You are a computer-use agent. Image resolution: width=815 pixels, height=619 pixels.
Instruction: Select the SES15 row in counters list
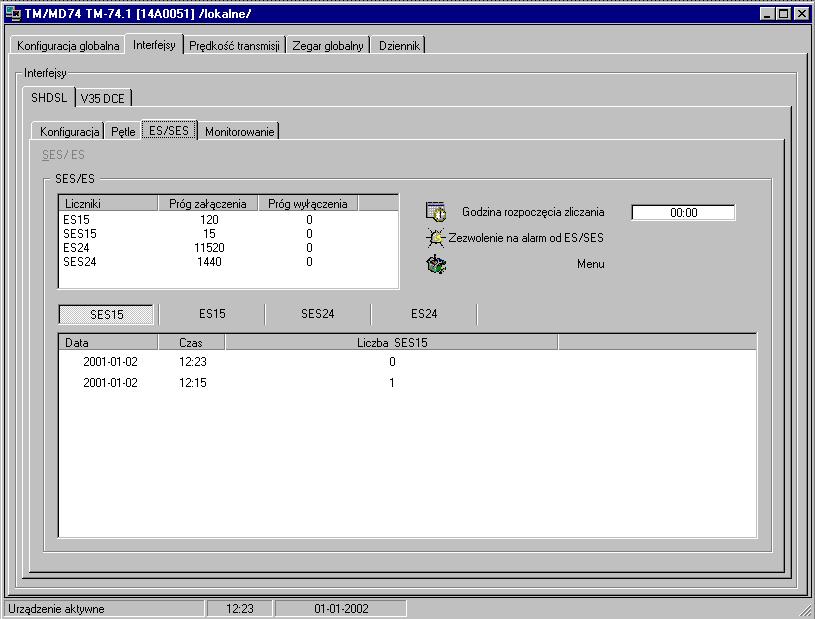coord(229,234)
